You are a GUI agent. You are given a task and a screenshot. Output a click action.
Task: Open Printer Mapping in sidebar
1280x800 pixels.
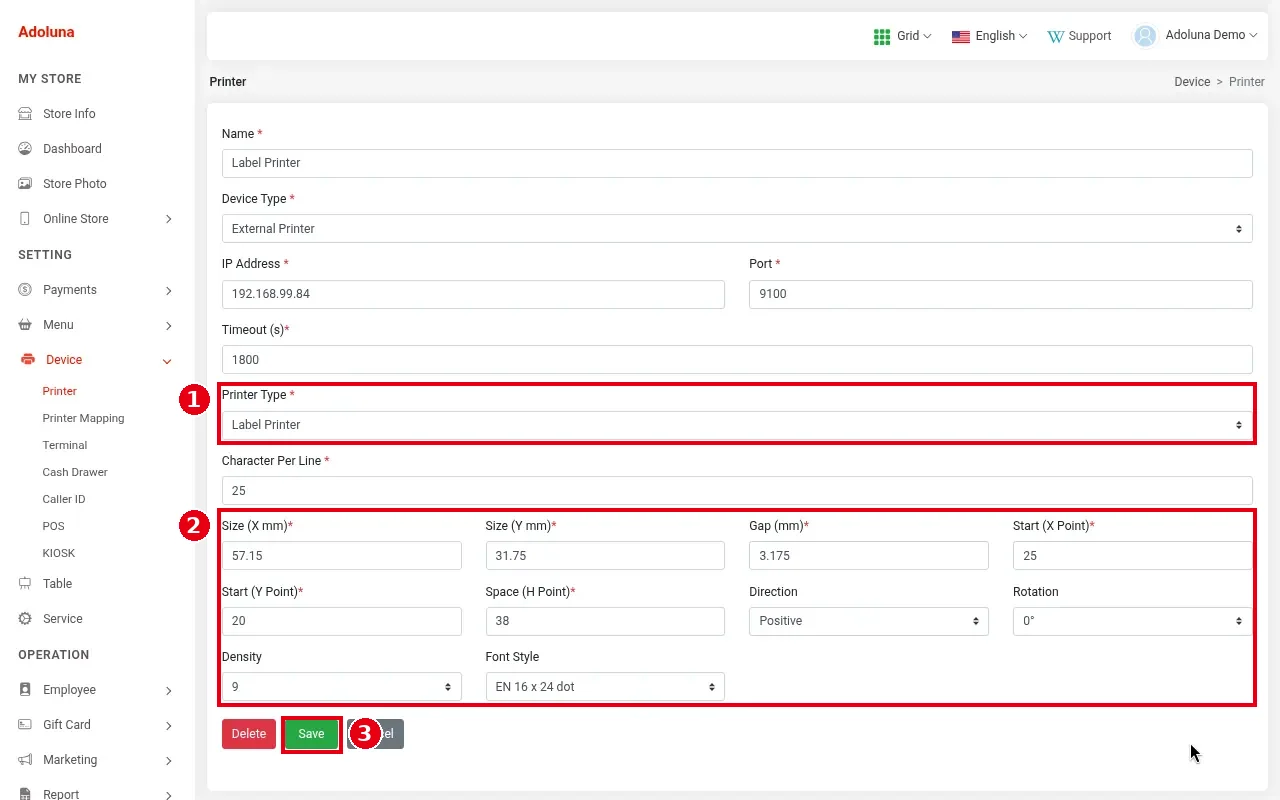point(83,418)
